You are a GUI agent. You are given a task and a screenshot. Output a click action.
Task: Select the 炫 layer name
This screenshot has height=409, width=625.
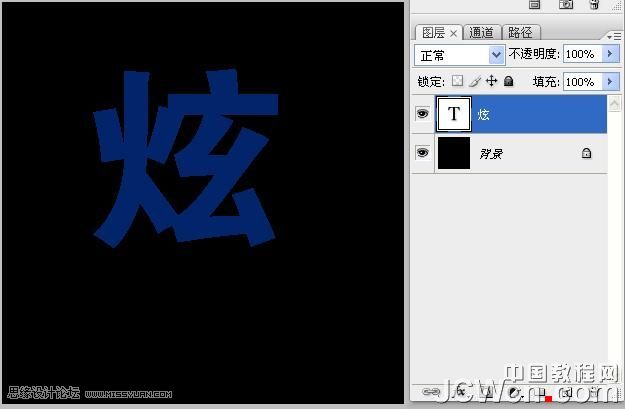[x=483, y=114]
